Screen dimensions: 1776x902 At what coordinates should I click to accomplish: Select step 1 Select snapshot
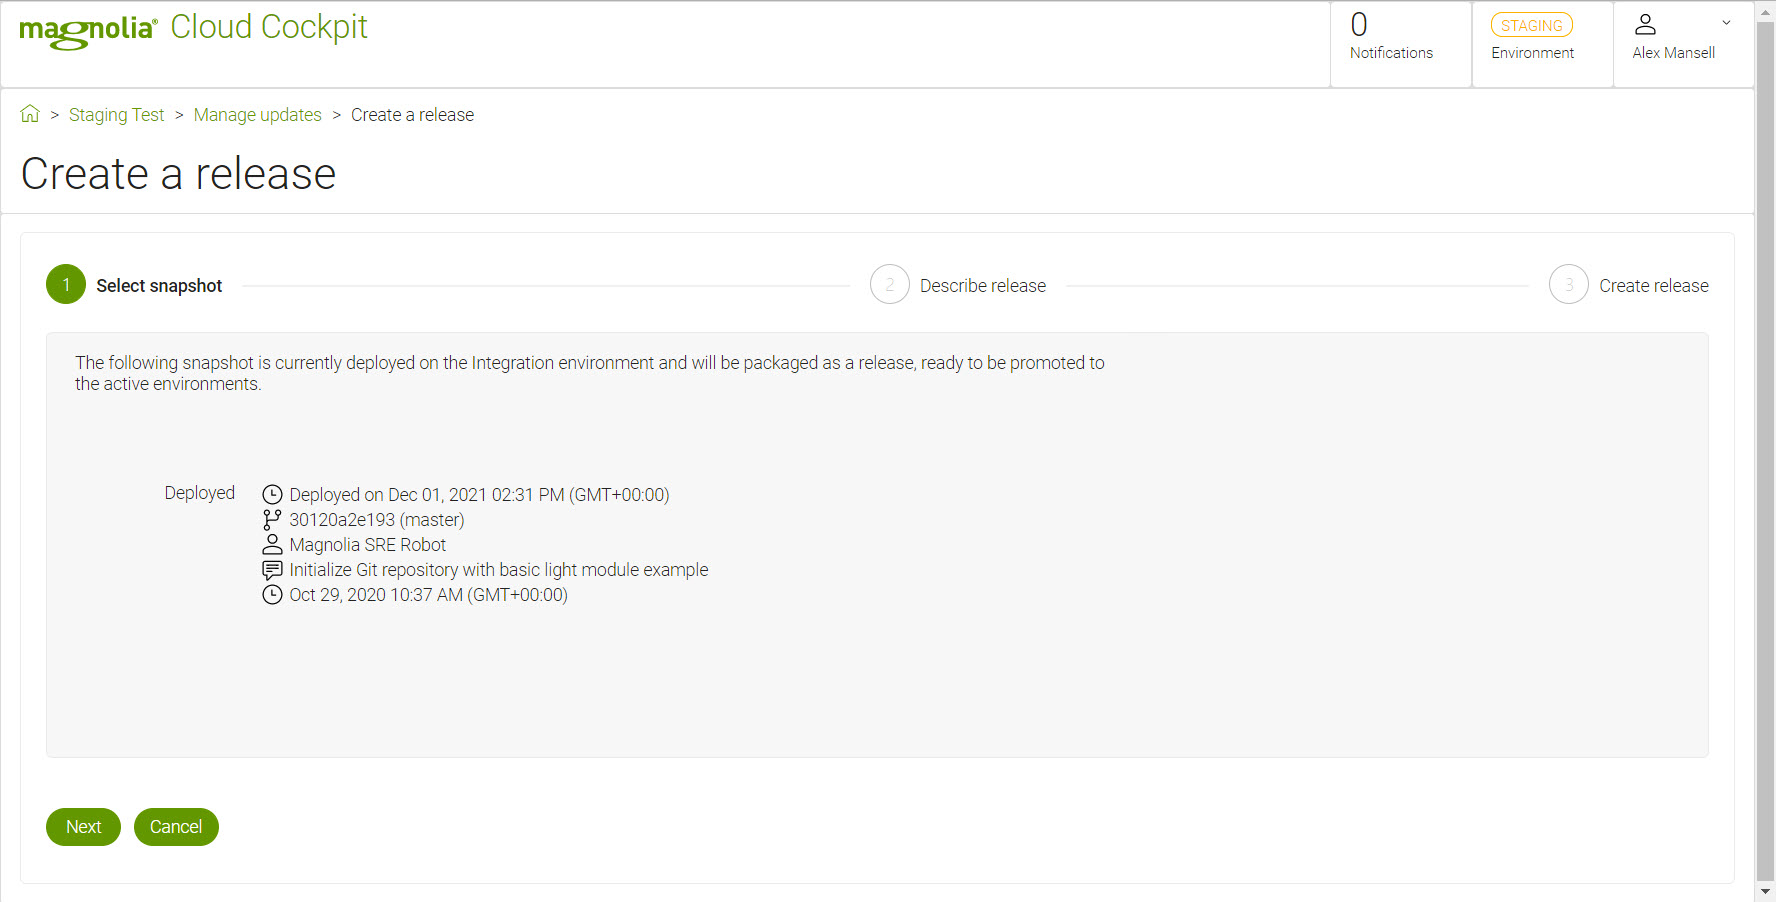coord(134,285)
